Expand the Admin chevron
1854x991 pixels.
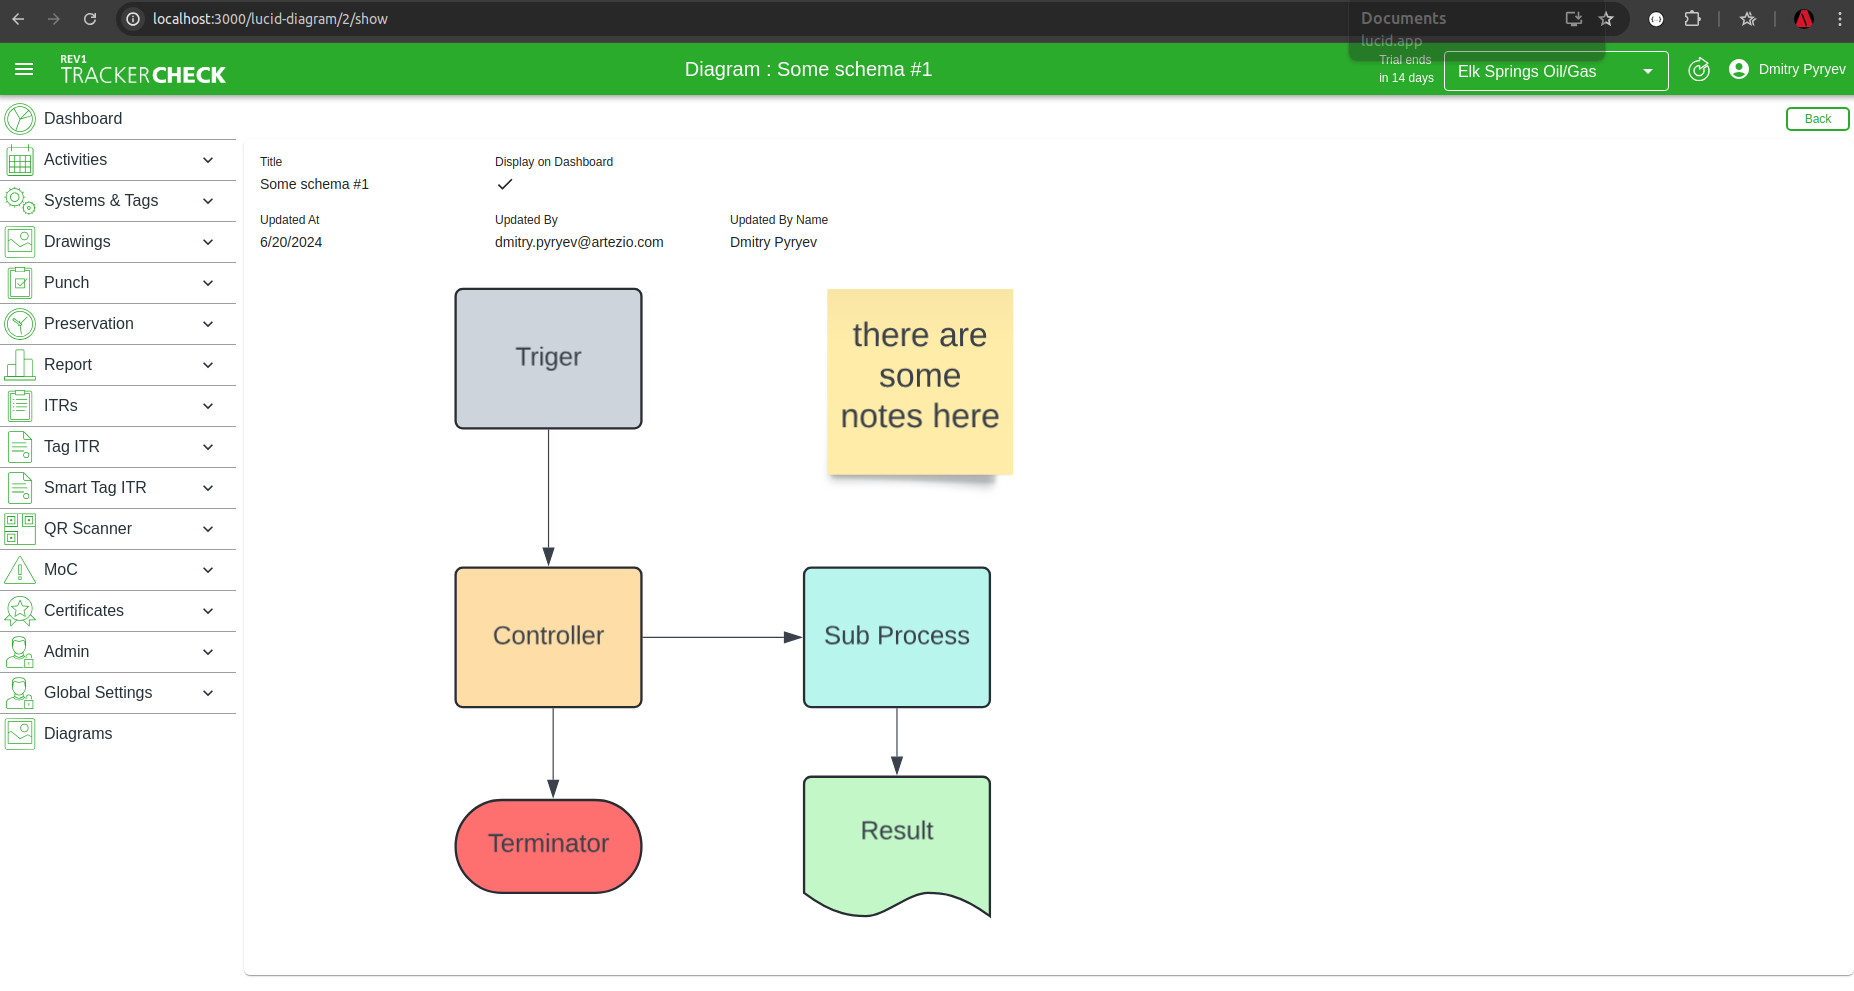pos(208,652)
